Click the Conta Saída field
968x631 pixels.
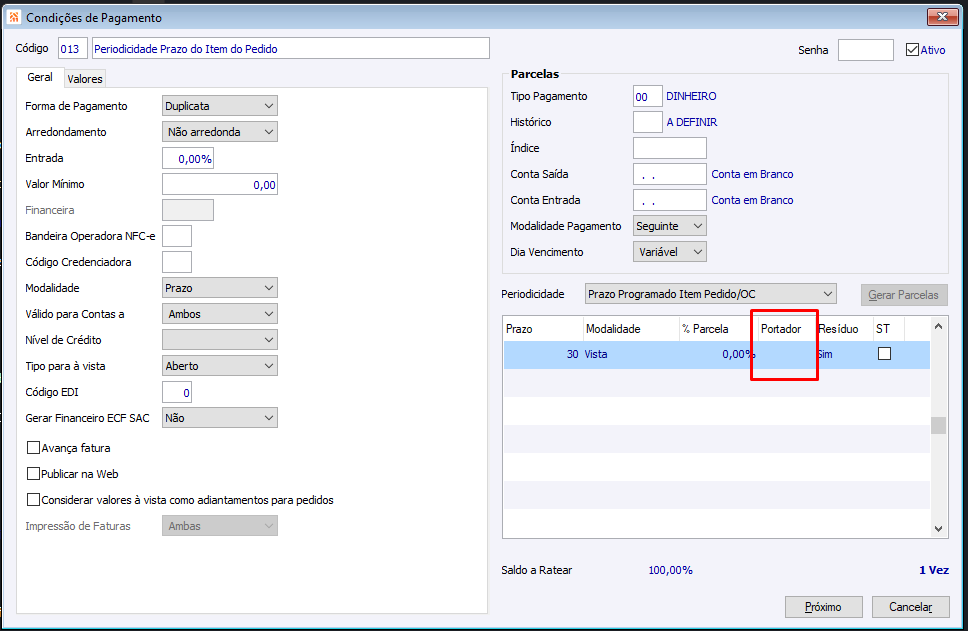pos(669,174)
